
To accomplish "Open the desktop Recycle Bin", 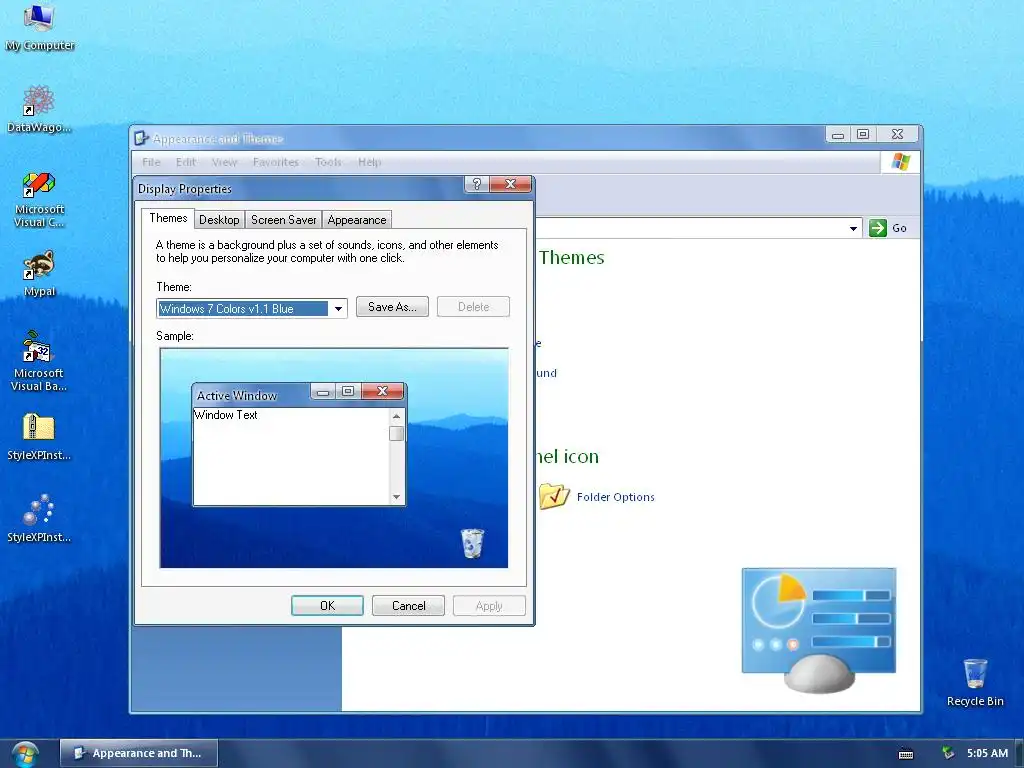I will click(974, 682).
